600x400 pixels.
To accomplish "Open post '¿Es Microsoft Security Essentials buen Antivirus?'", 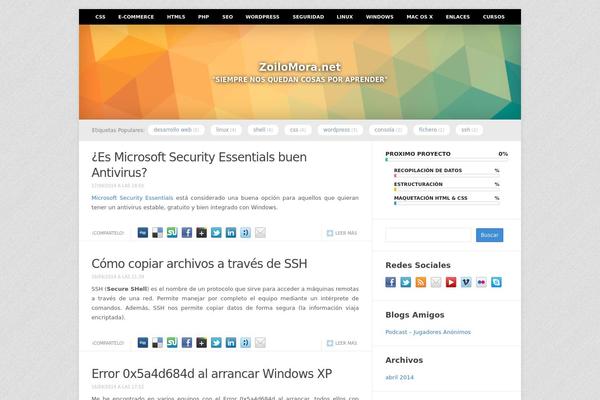I will point(199,165).
